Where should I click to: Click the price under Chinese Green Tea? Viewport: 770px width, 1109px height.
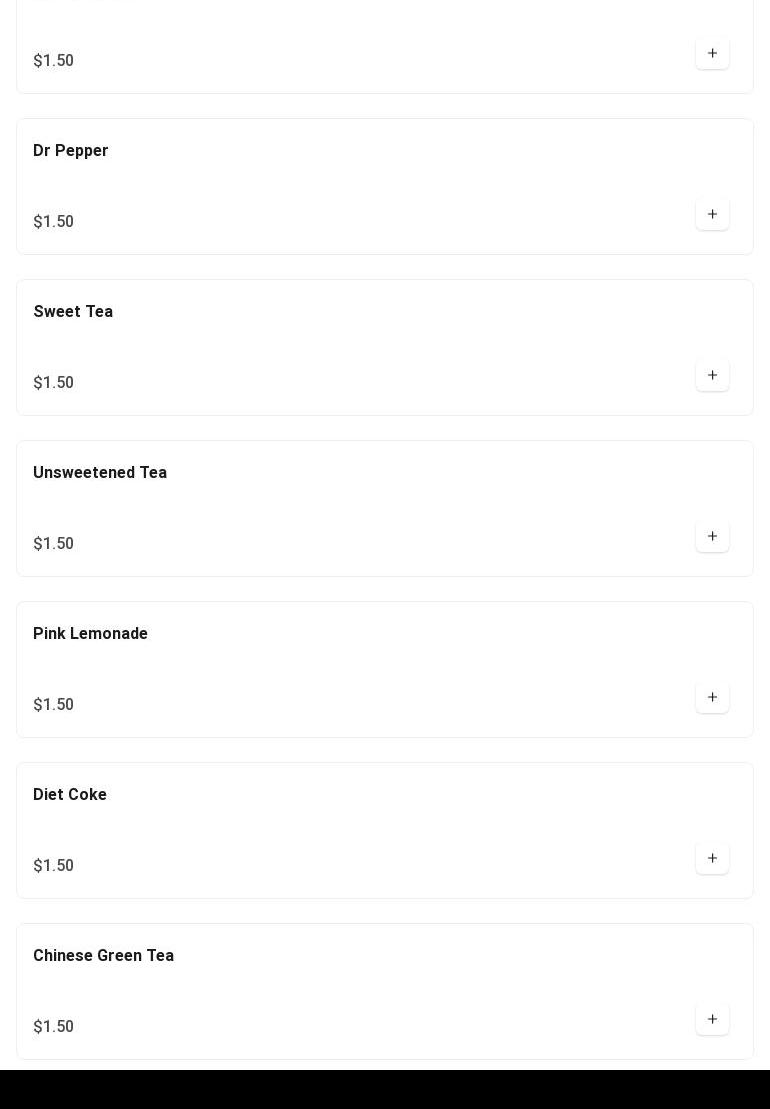(x=53, y=1027)
